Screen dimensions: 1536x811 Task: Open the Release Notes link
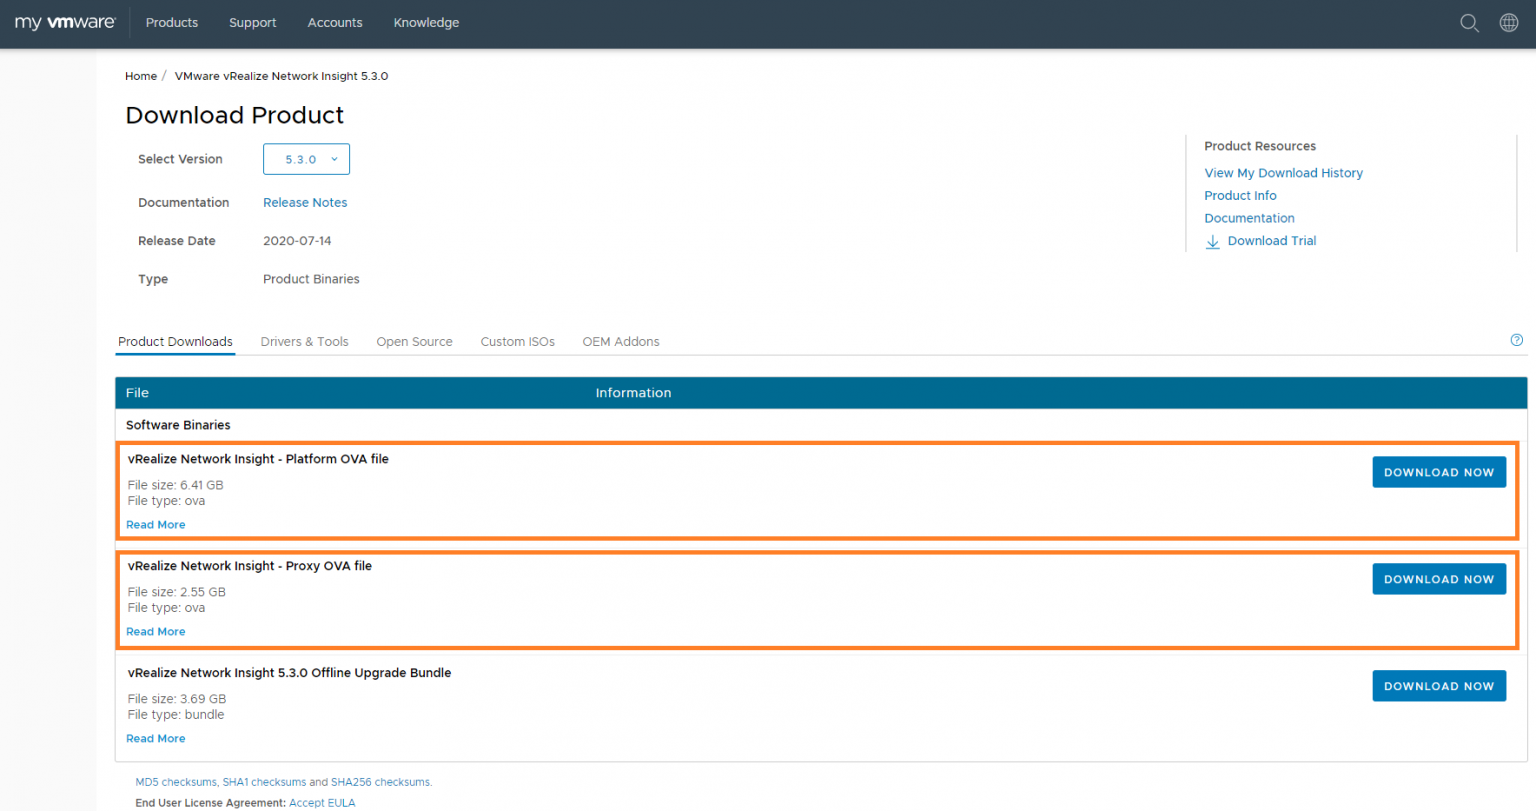click(305, 202)
